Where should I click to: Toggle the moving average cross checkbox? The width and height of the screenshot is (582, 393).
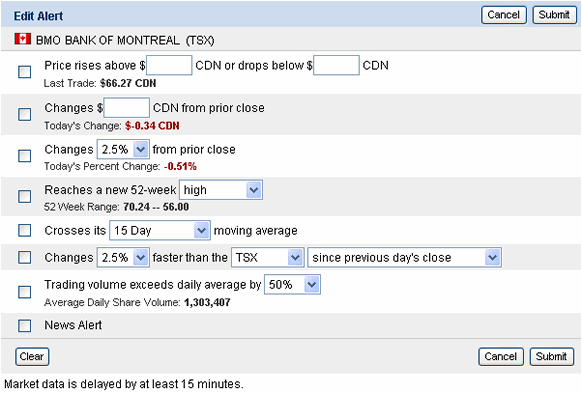point(24,230)
